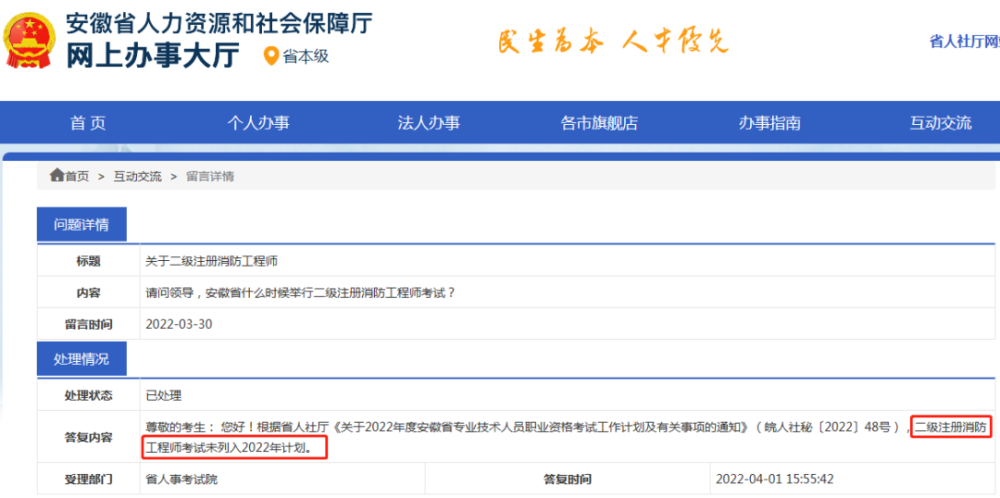Click the 处理状态 row label
The width and height of the screenshot is (1000, 498).
click(x=88, y=395)
